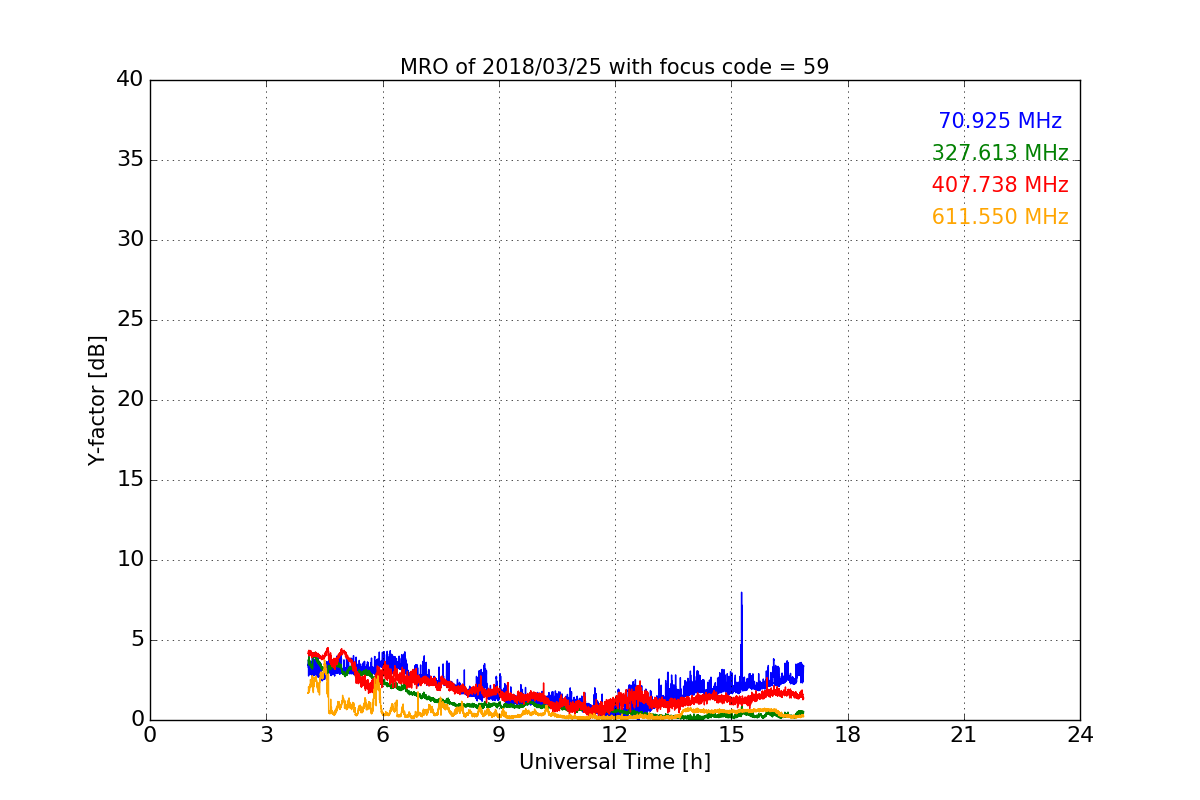Click x-axis tick label 24
The image size is (1200, 800).
click(1080, 734)
